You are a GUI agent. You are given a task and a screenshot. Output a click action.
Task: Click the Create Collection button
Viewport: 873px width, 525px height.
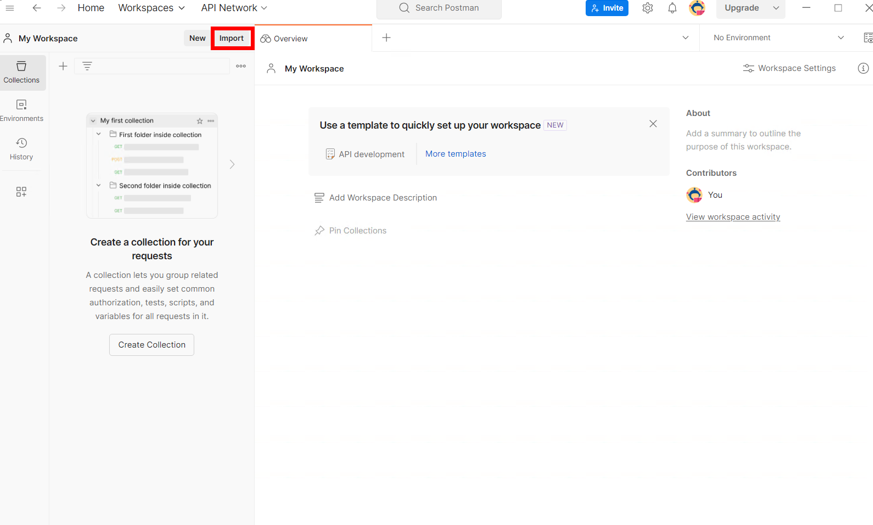(x=151, y=345)
